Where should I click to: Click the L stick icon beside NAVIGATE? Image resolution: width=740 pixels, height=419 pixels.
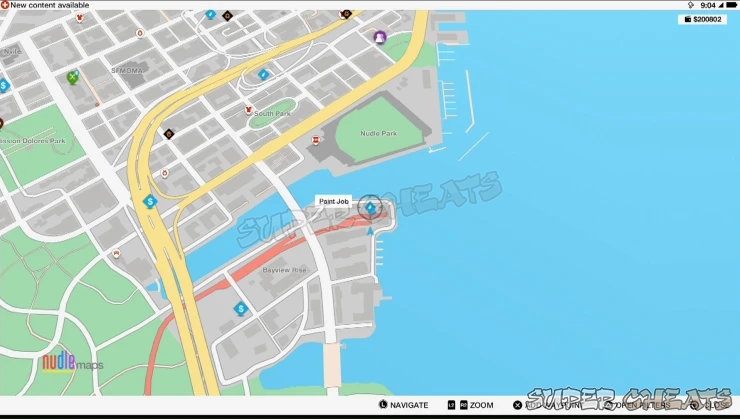coord(383,405)
